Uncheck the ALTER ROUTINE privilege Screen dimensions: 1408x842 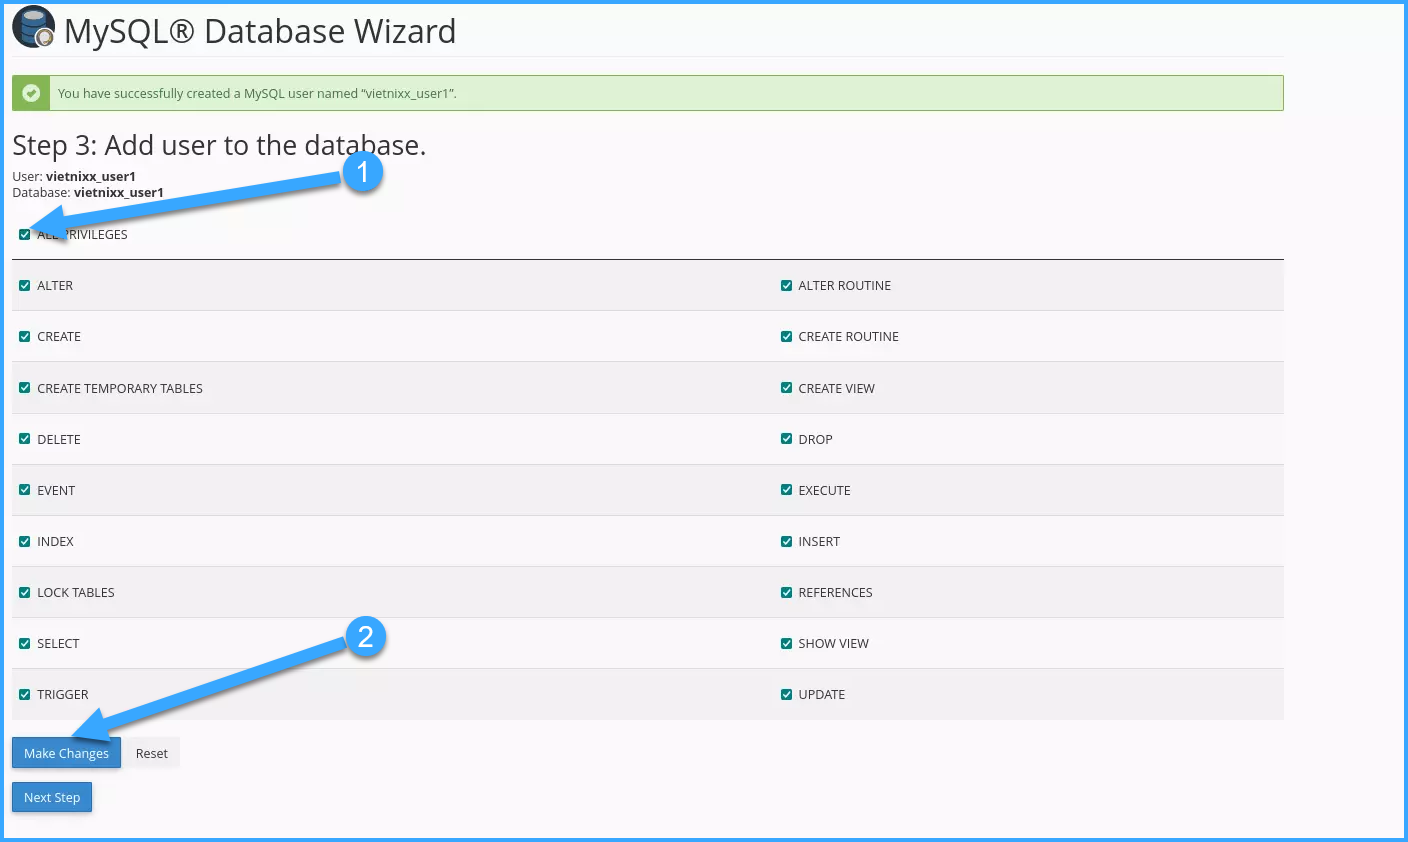[787, 286]
